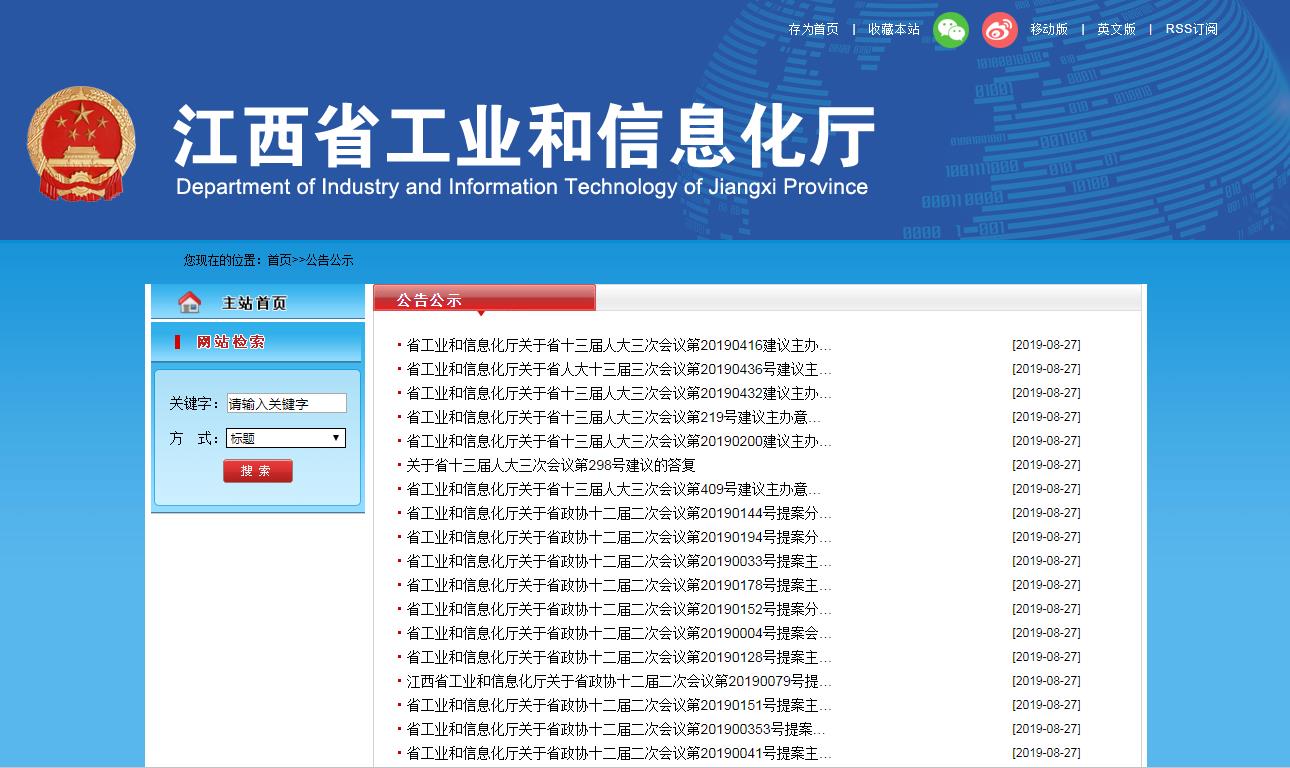Open the RSS订阅 link
This screenshot has width=1290, height=768.
pos(1191,30)
